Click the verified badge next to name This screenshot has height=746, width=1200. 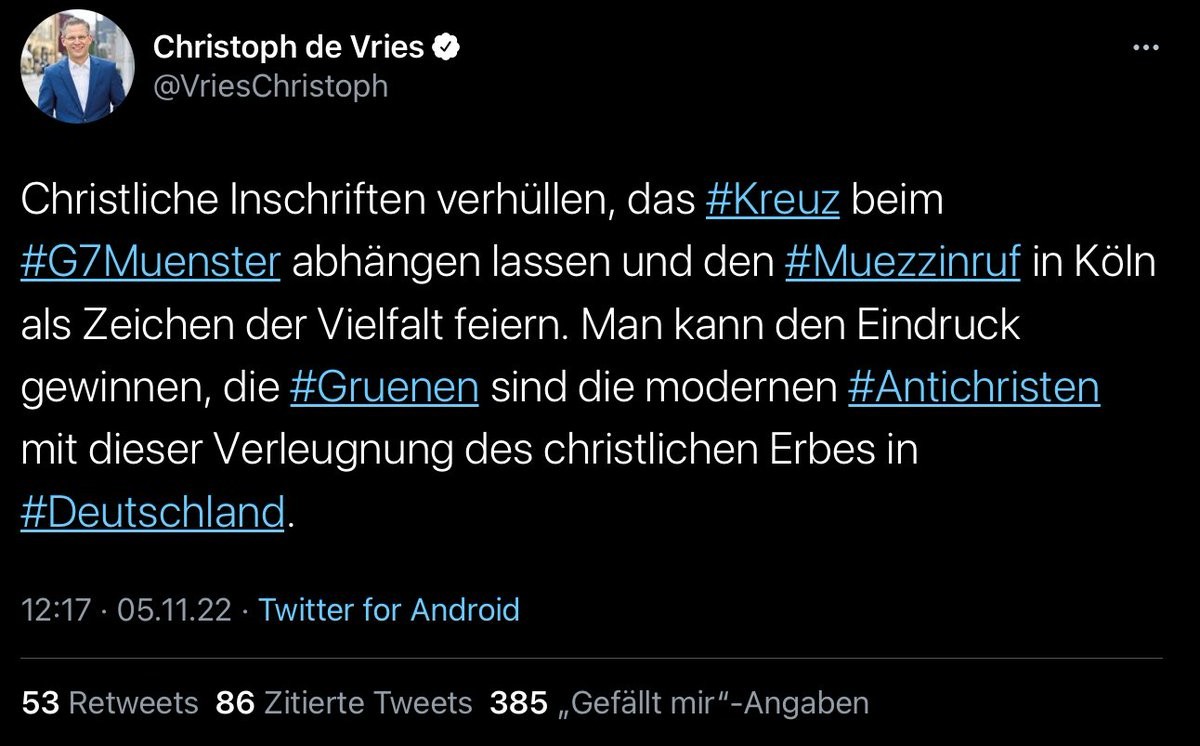(x=445, y=47)
